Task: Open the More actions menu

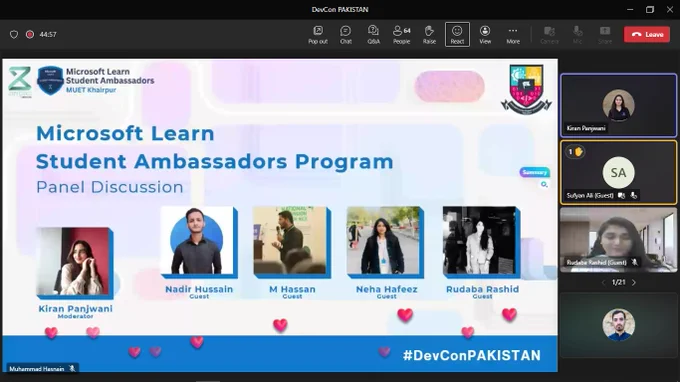Action: (x=513, y=35)
